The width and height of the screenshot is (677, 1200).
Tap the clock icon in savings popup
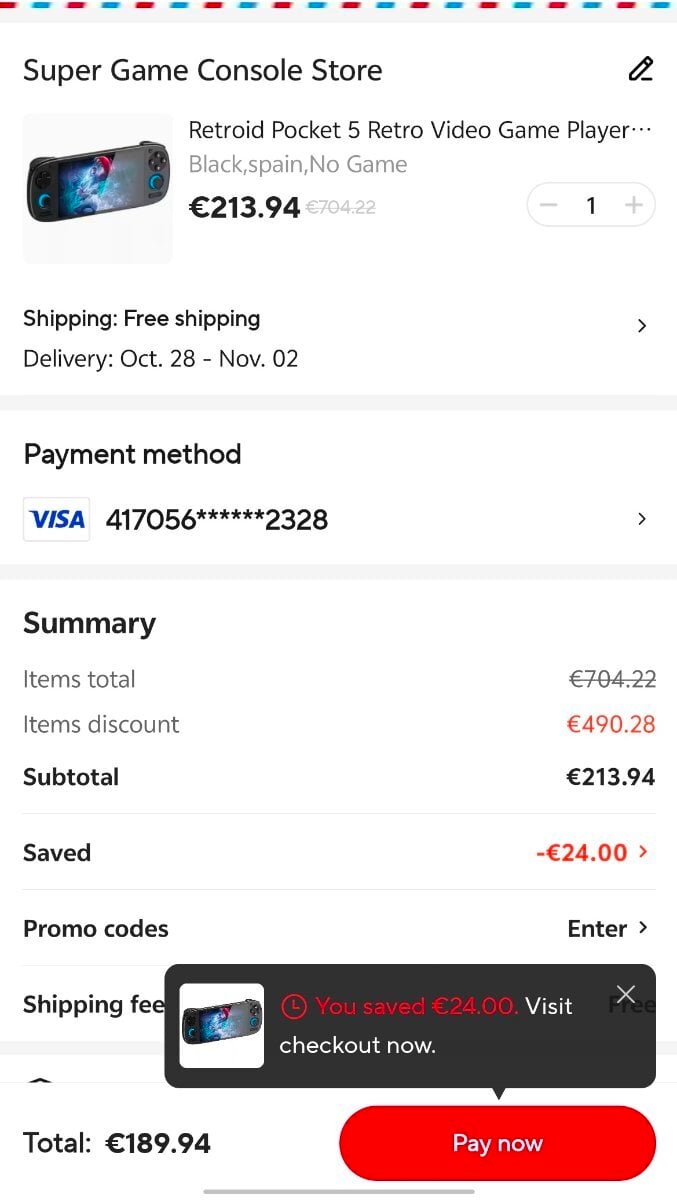(293, 1006)
